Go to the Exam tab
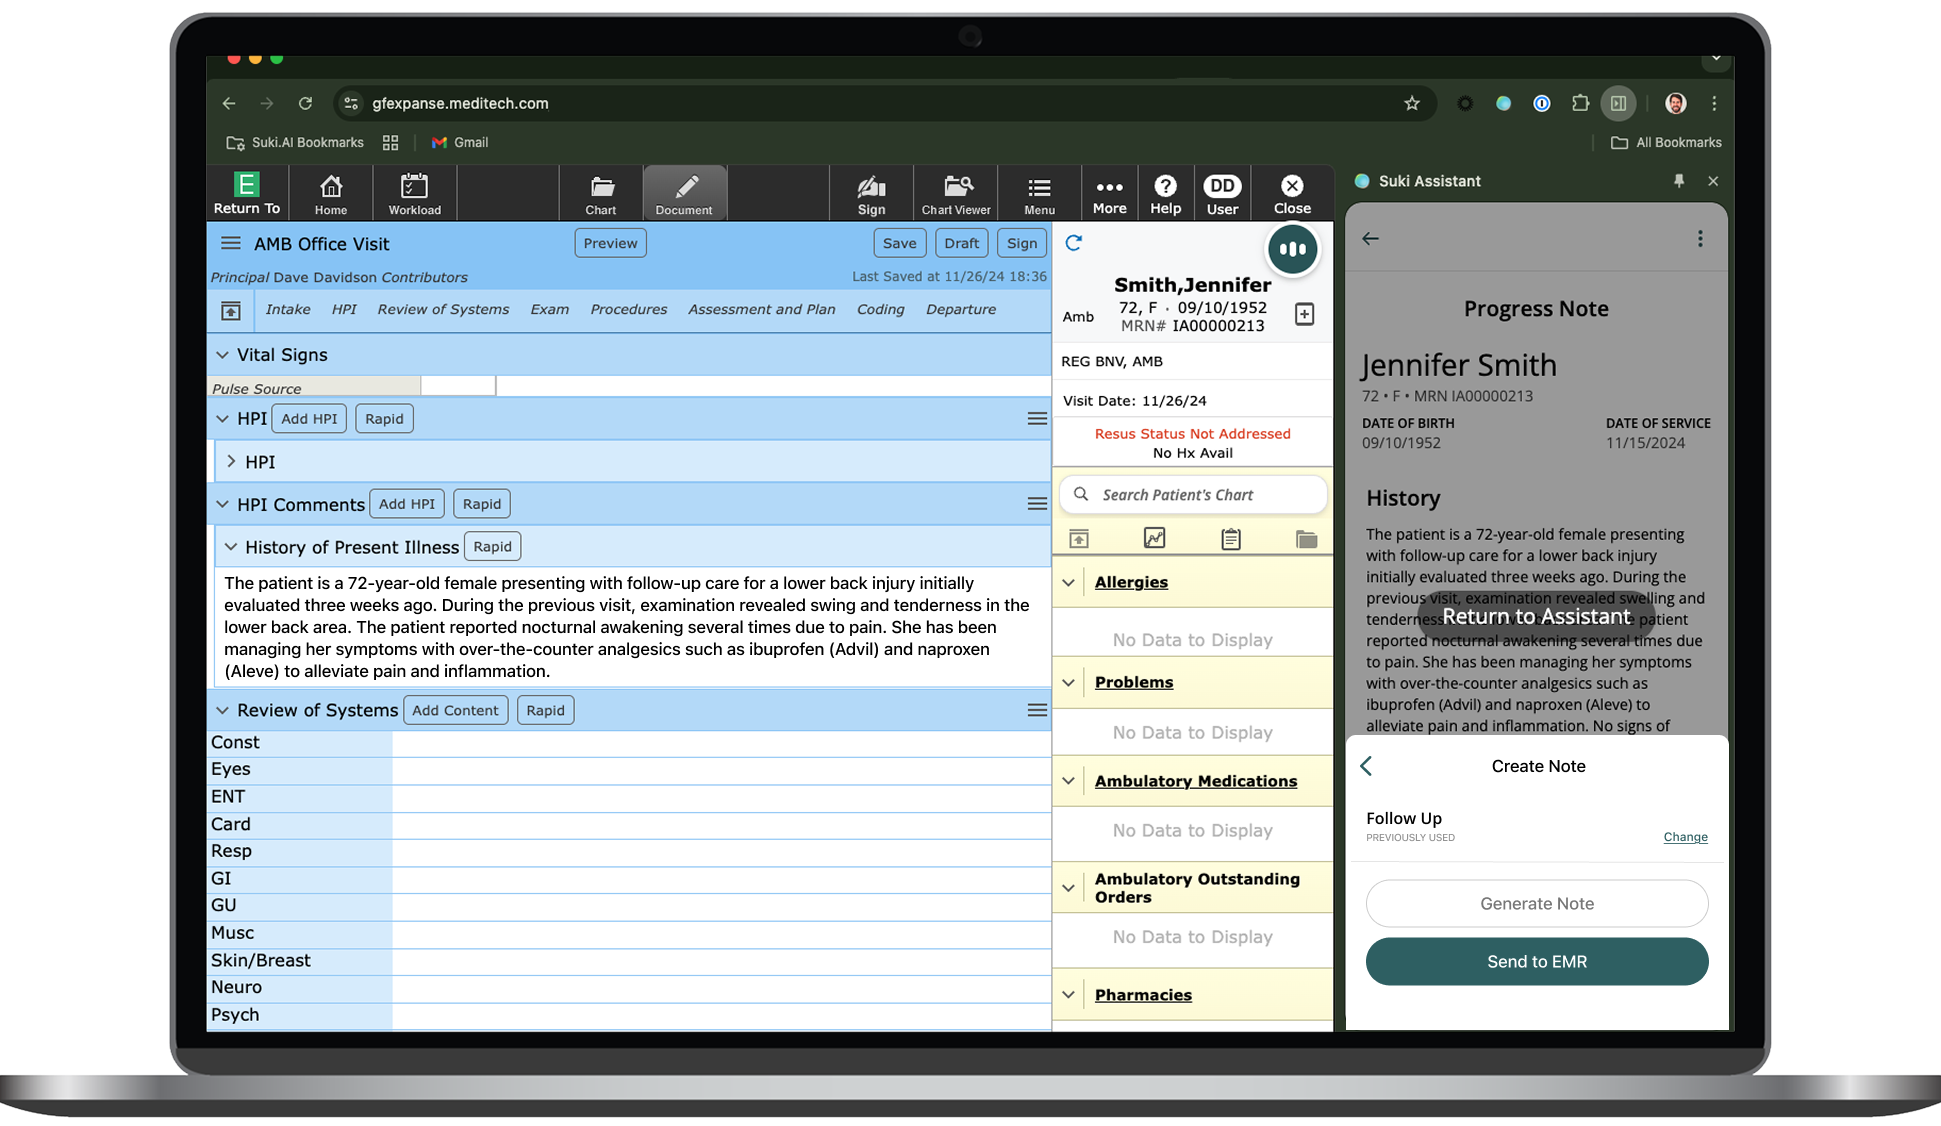The height and width of the screenshot is (1126, 1941). pos(549,310)
